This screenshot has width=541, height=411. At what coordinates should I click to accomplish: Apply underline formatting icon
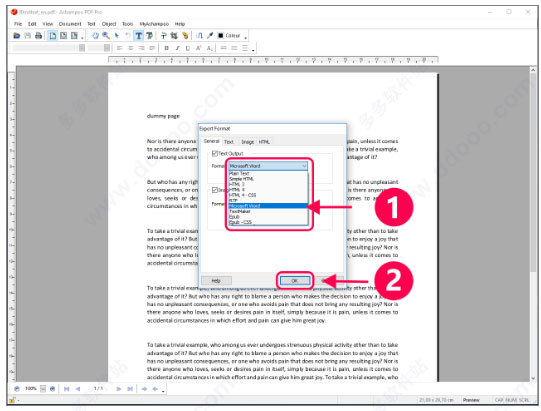pyautogui.click(x=188, y=48)
